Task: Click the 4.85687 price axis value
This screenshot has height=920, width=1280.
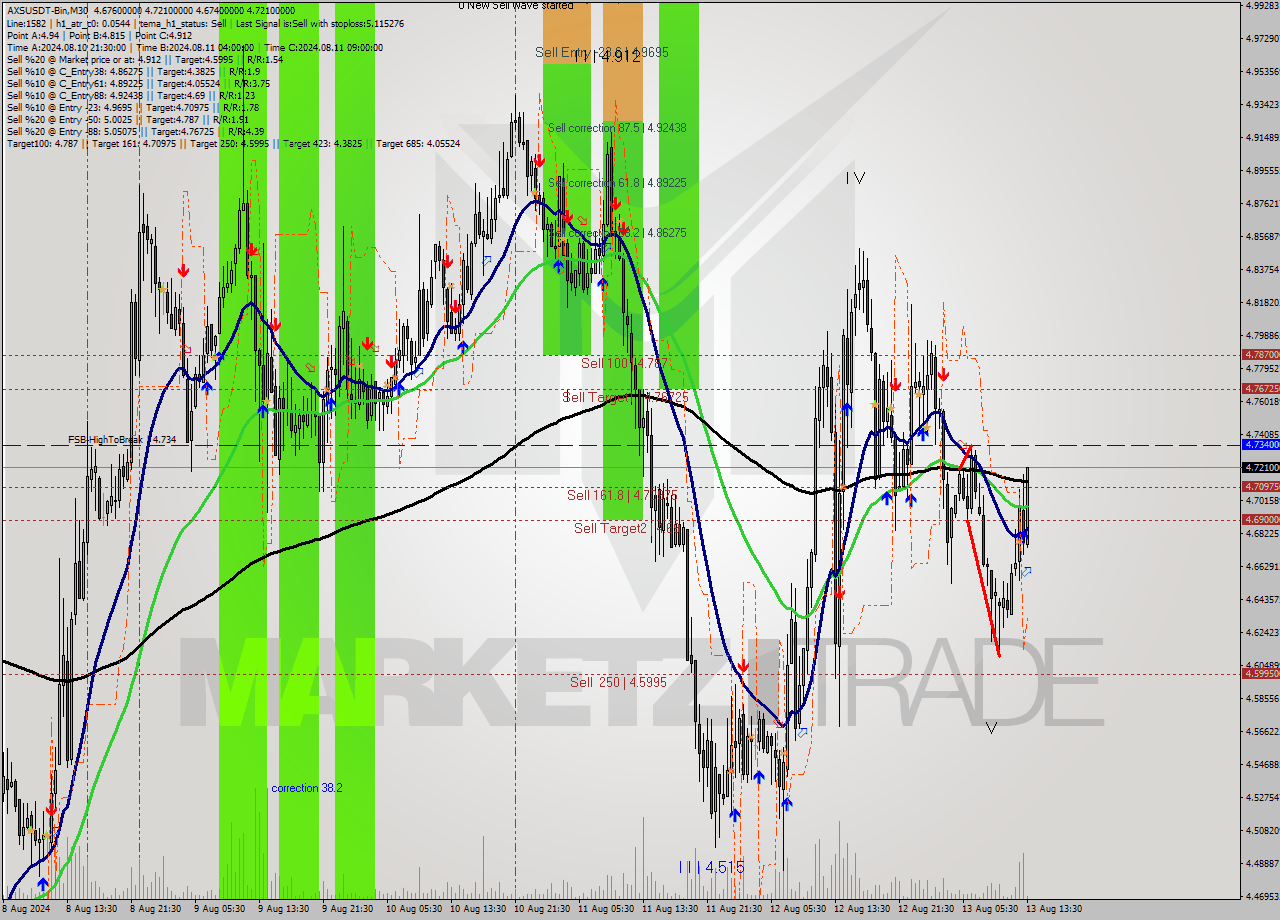Action: coord(1262,236)
